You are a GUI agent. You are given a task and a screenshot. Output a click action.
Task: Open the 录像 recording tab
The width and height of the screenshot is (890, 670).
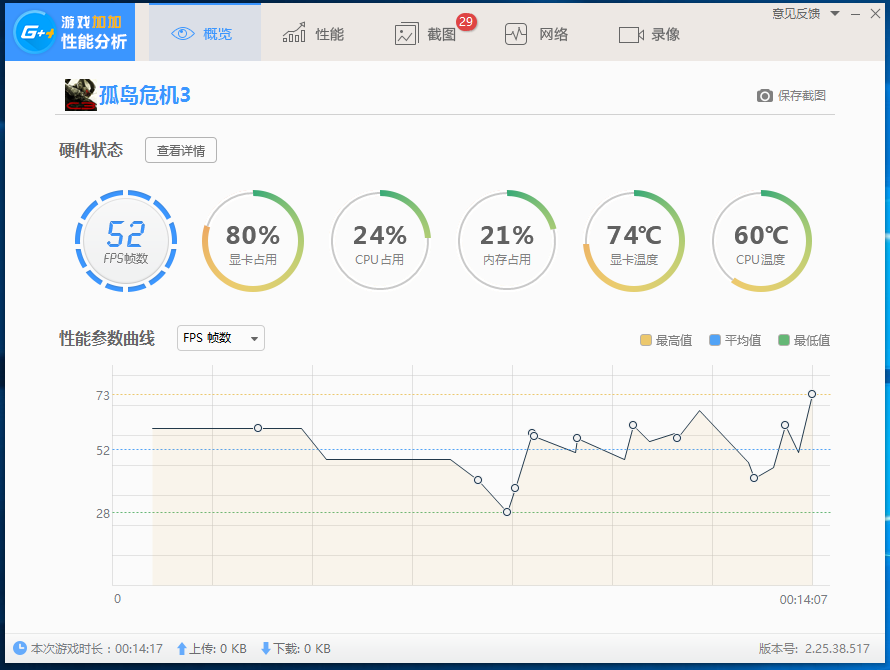pyautogui.click(x=649, y=34)
